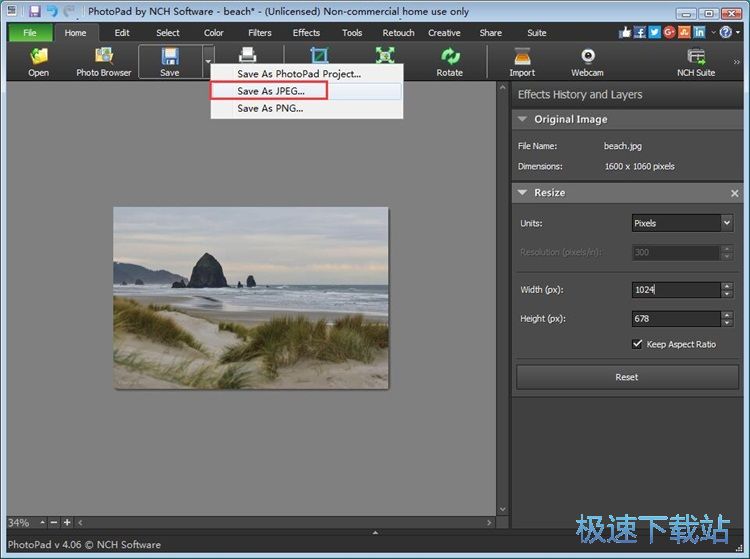The image size is (750, 559).
Task: Switch to the Retouch tab
Action: (x=398, y=33)
